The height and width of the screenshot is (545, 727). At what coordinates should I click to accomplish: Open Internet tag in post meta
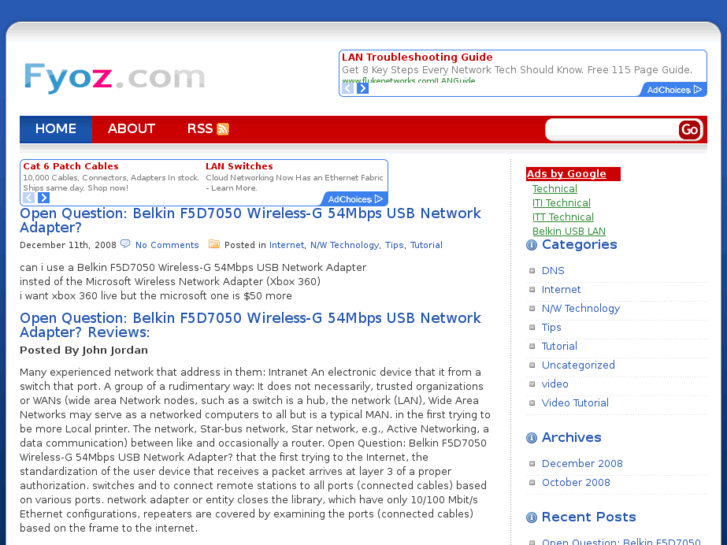[x=287, y=245]
